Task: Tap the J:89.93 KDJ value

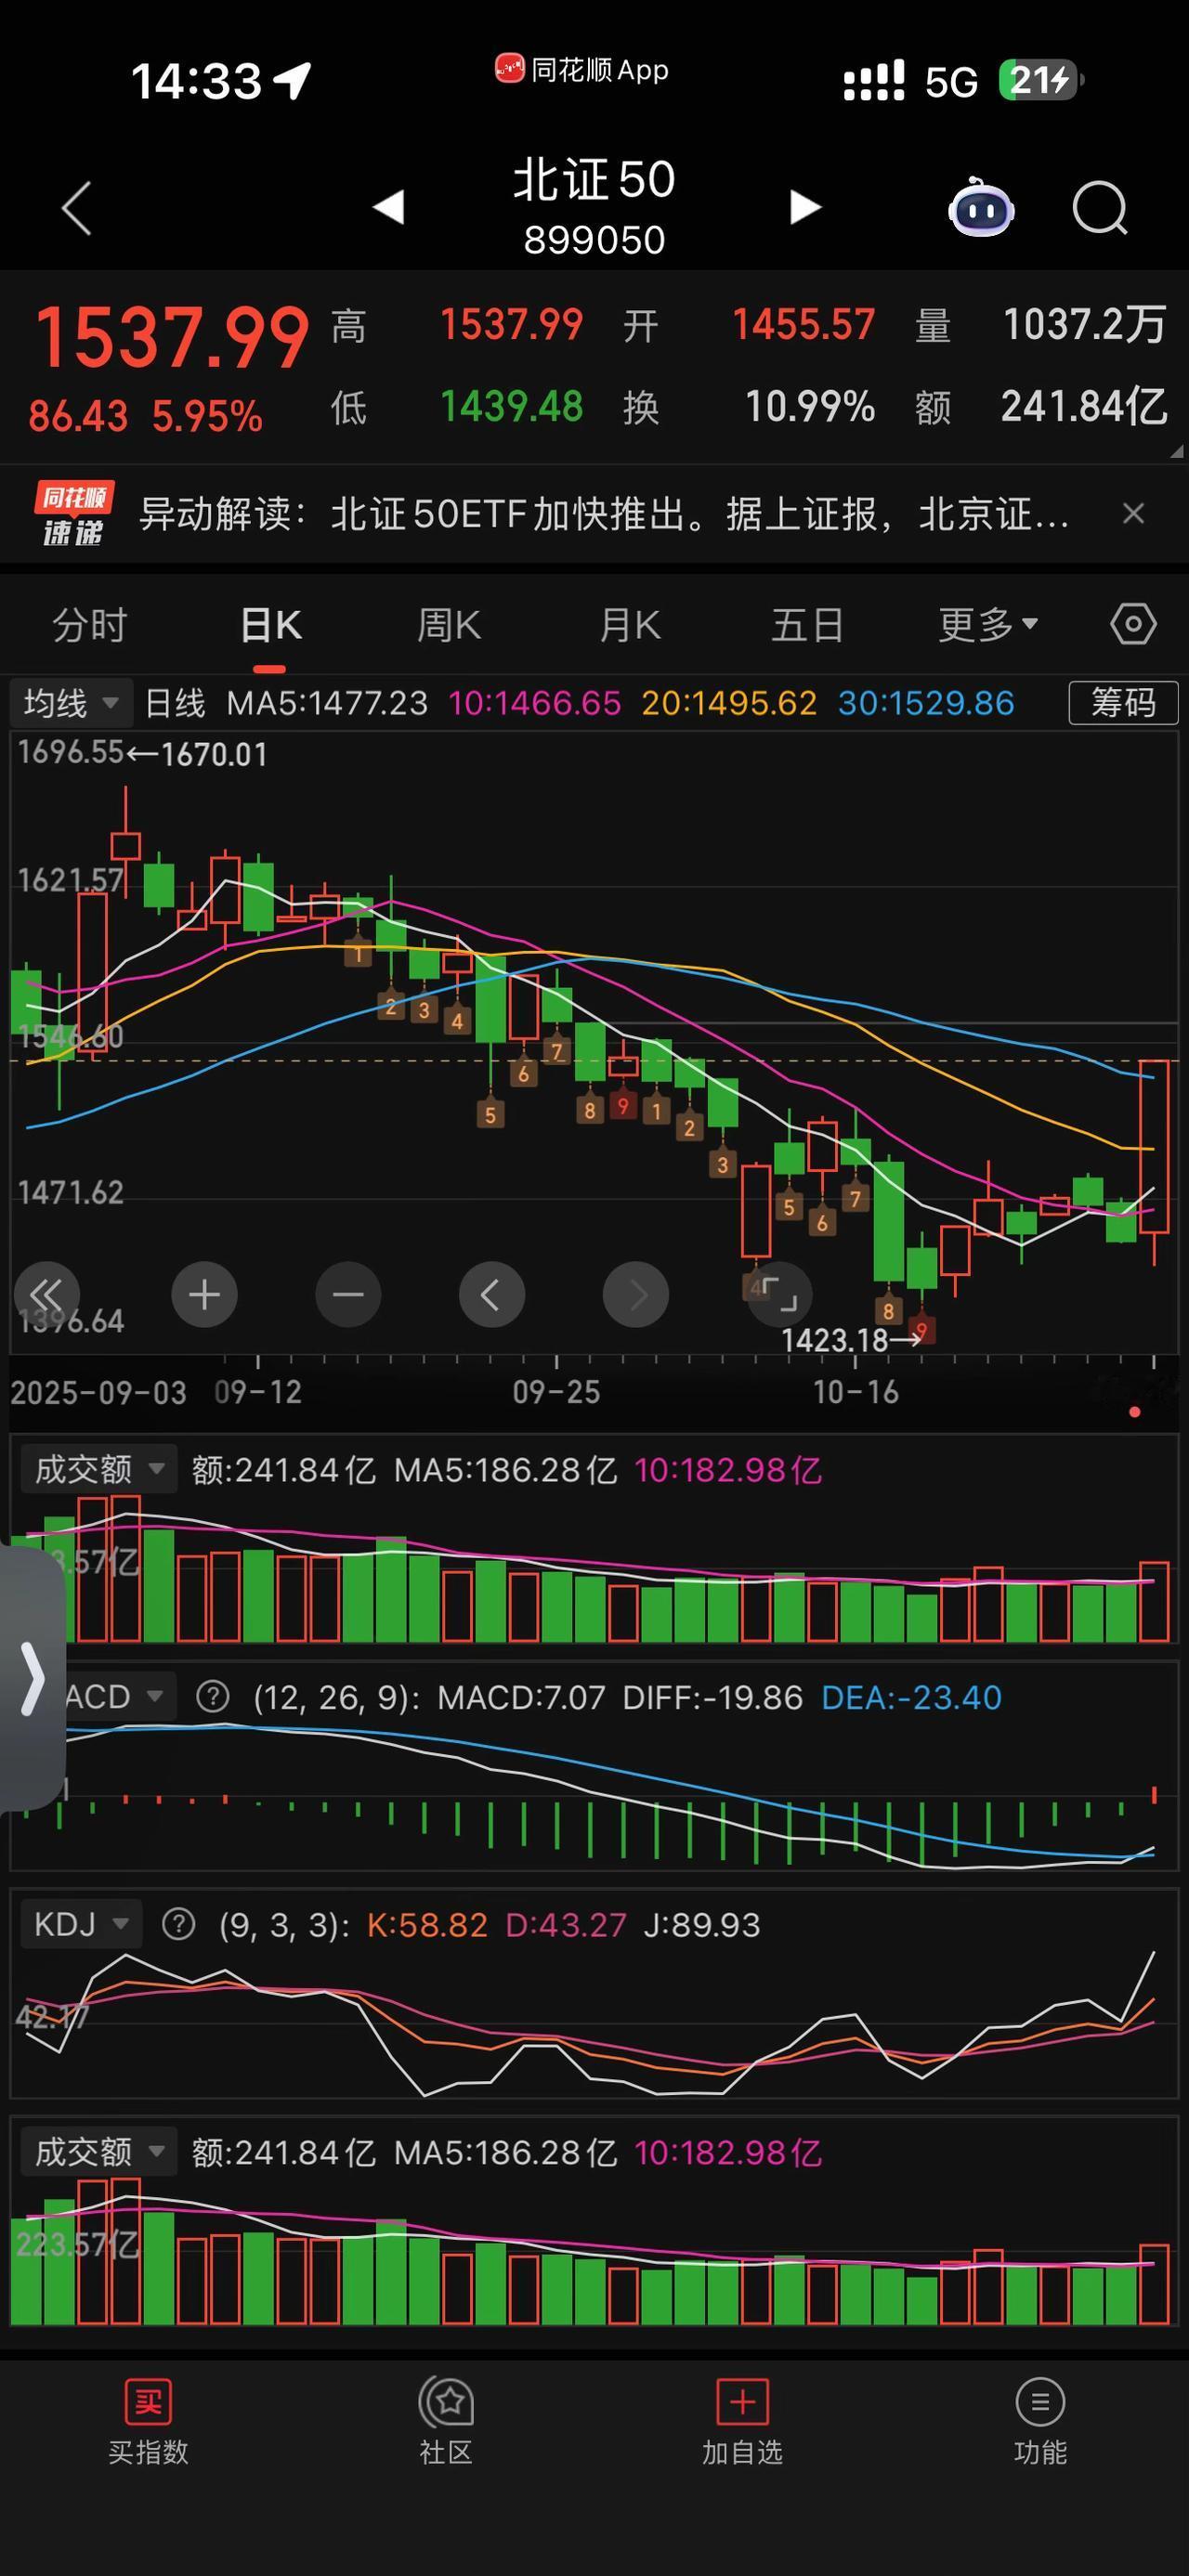Action: pyautogui.click(x=702, y=1924)
